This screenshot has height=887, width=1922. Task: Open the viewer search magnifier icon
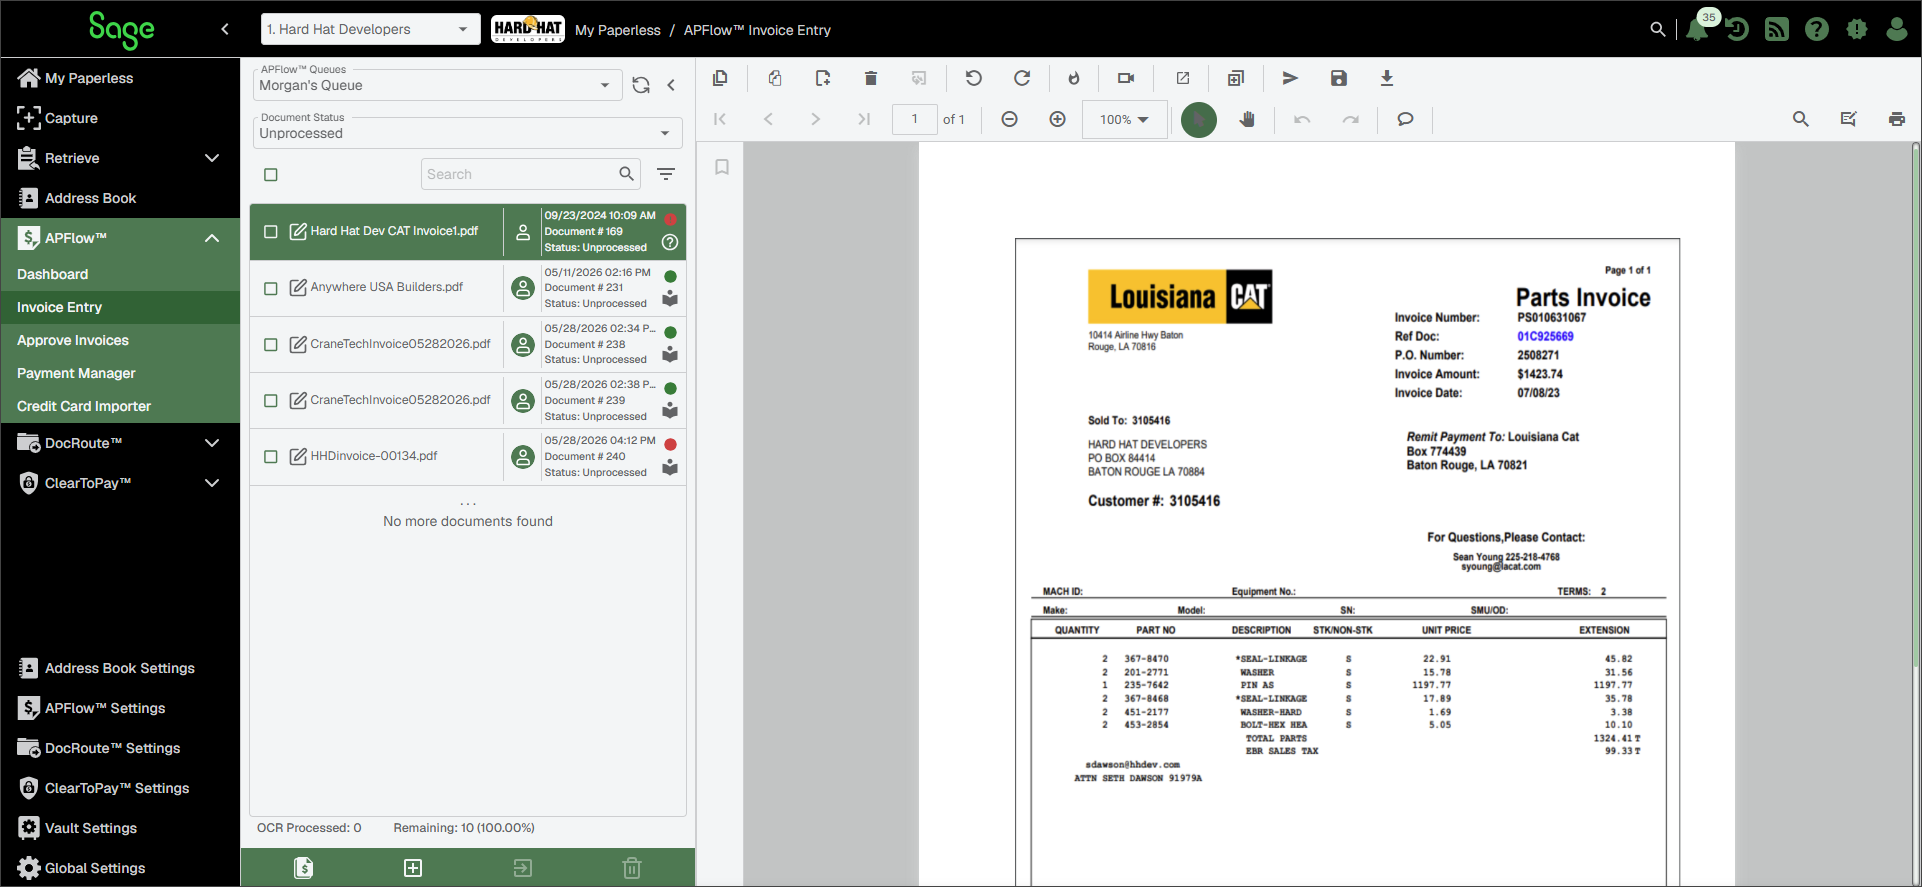1801,119
